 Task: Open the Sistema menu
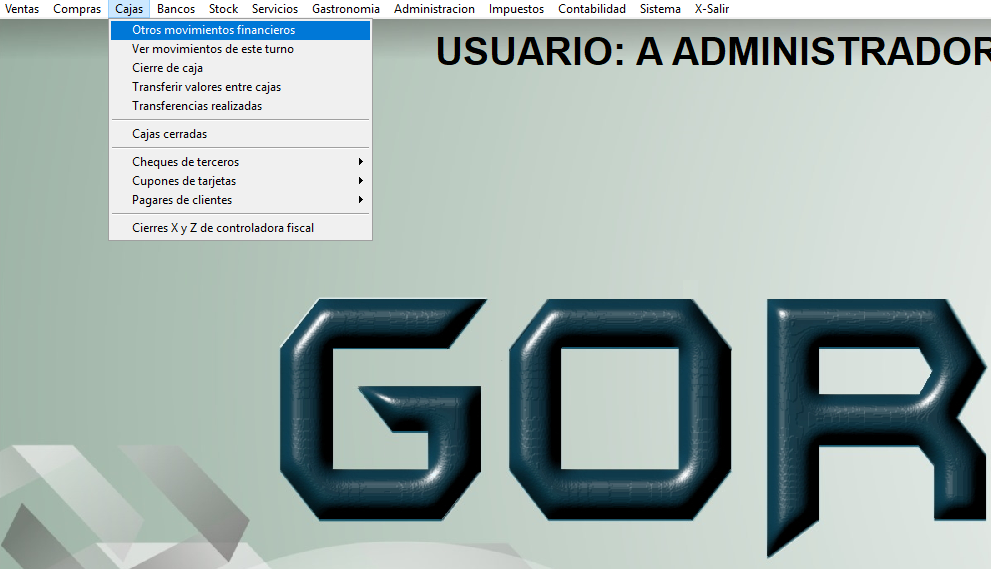click(660, 9)
